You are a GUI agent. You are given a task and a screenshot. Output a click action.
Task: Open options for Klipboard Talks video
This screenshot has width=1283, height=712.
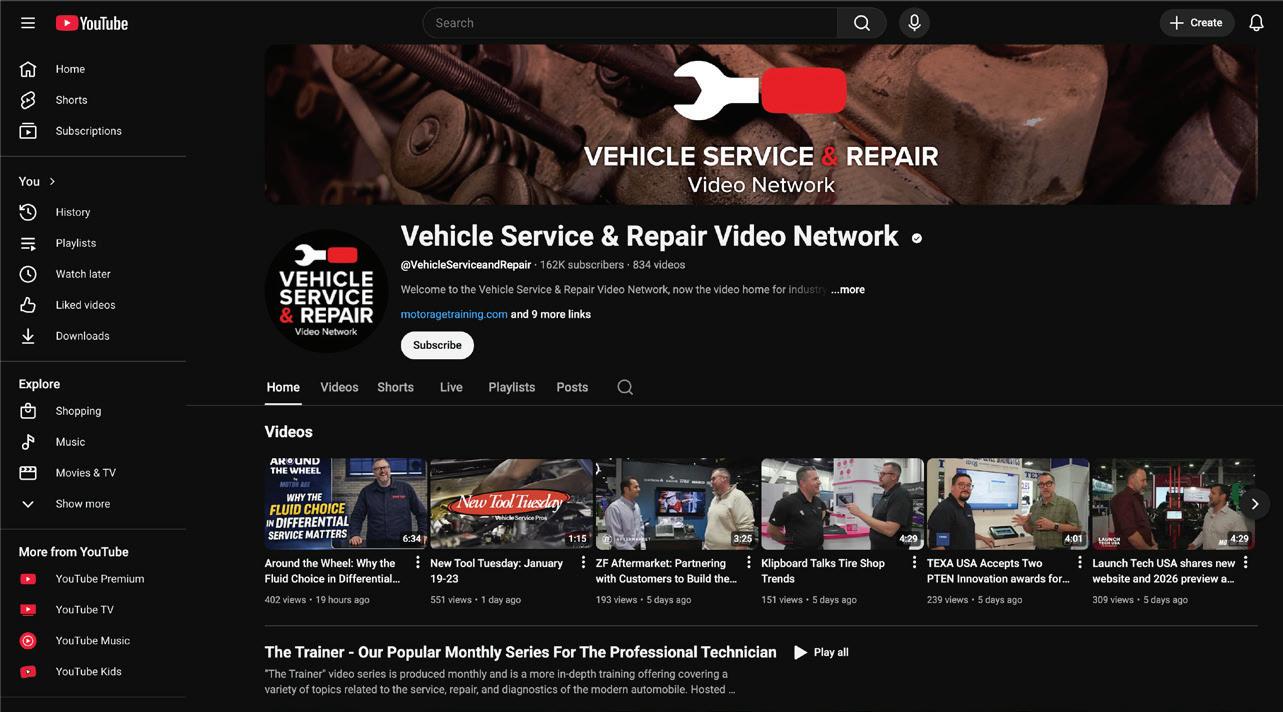(914, 563)
